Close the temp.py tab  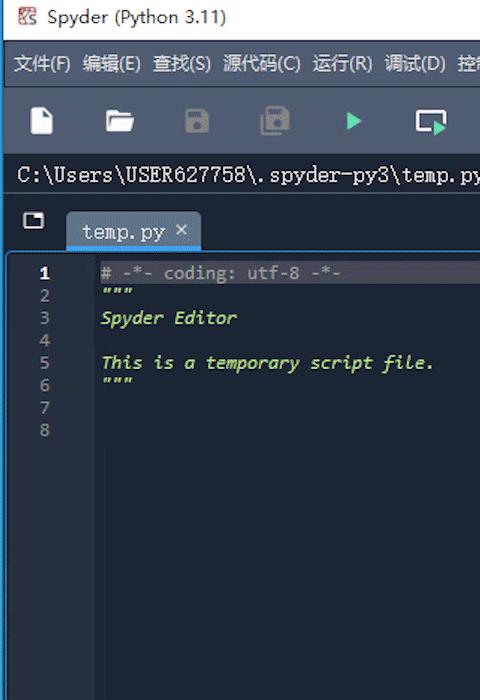[181, 230]
